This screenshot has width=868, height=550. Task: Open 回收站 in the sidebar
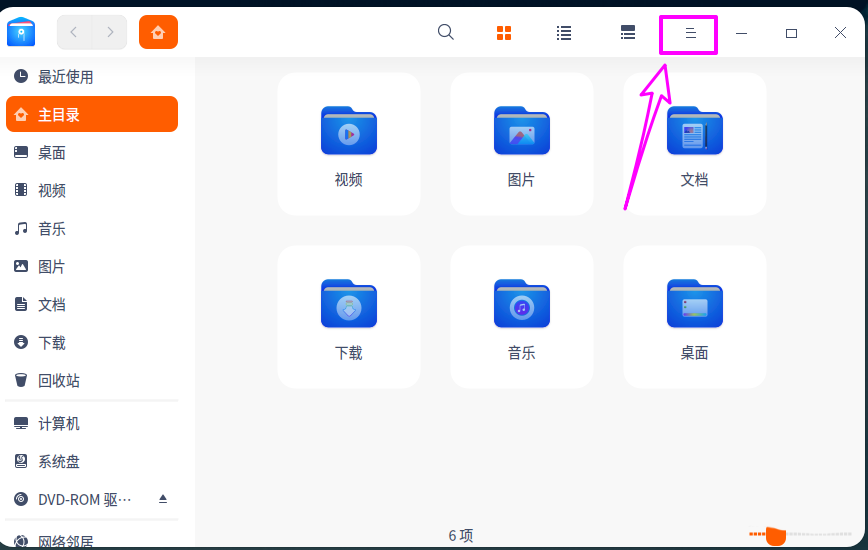[x=92, y=381]
